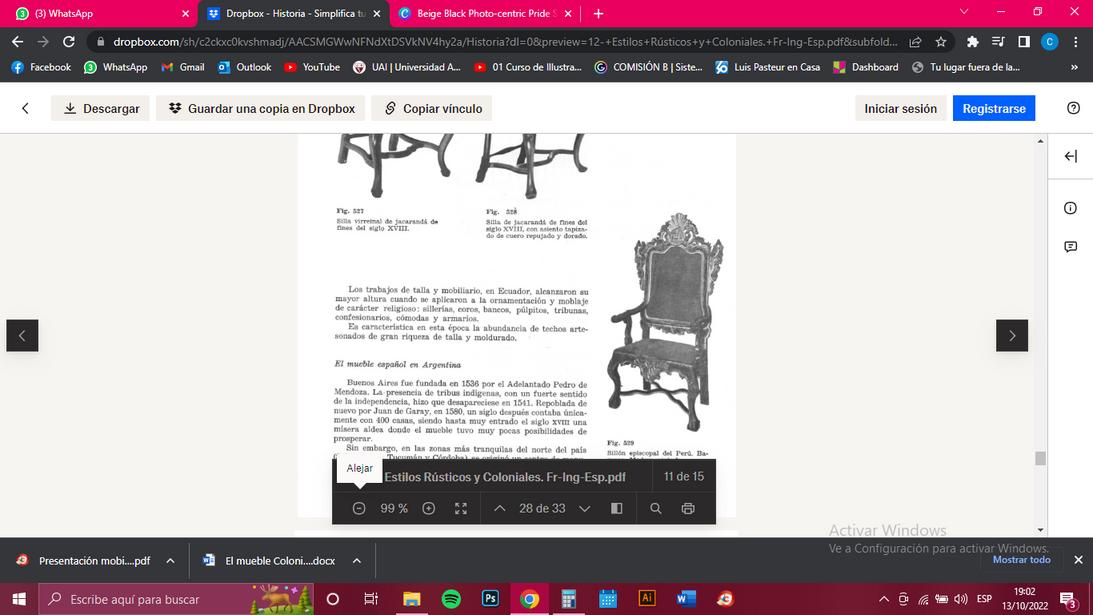
Task: Go to next PDF page arrow
Action: [585, 508]
